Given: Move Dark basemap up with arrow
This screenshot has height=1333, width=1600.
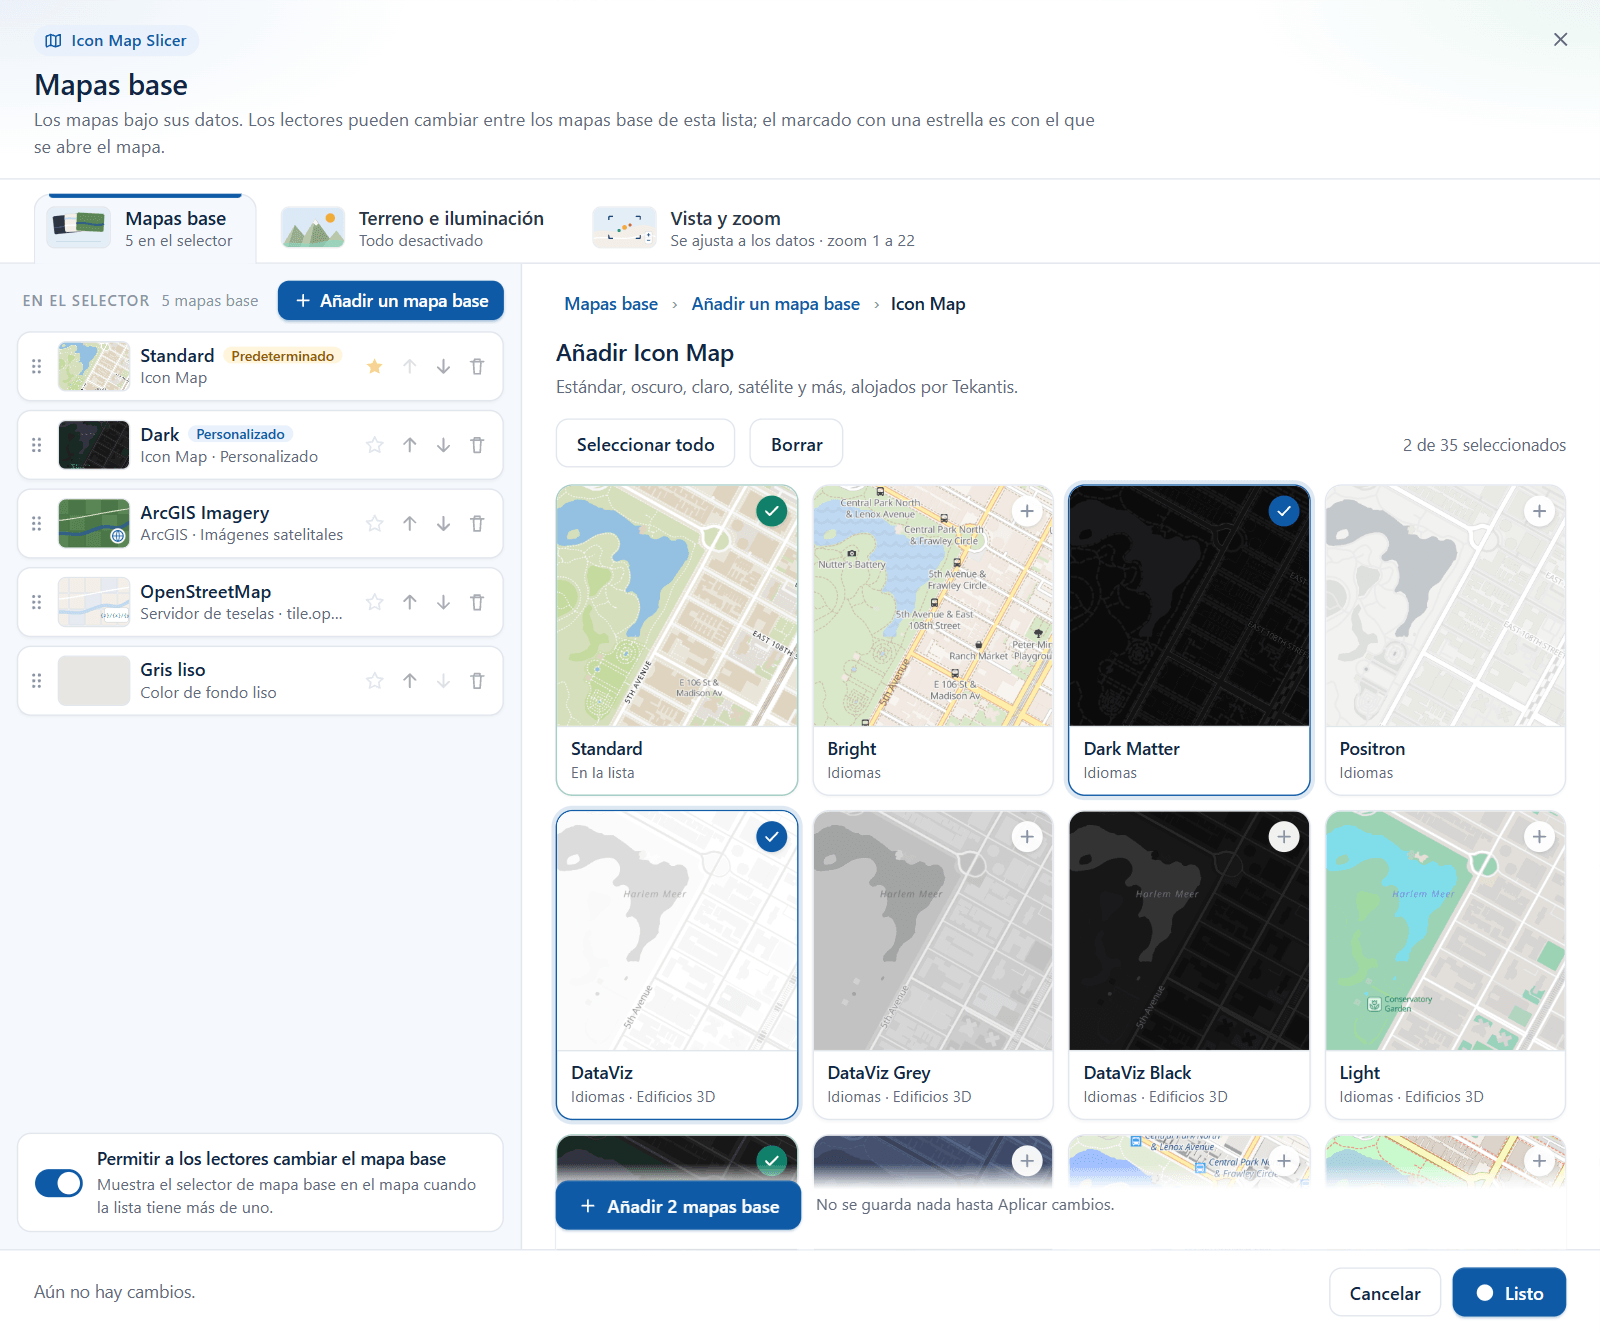Looking at the screenshot, I should tap(409, 445).
